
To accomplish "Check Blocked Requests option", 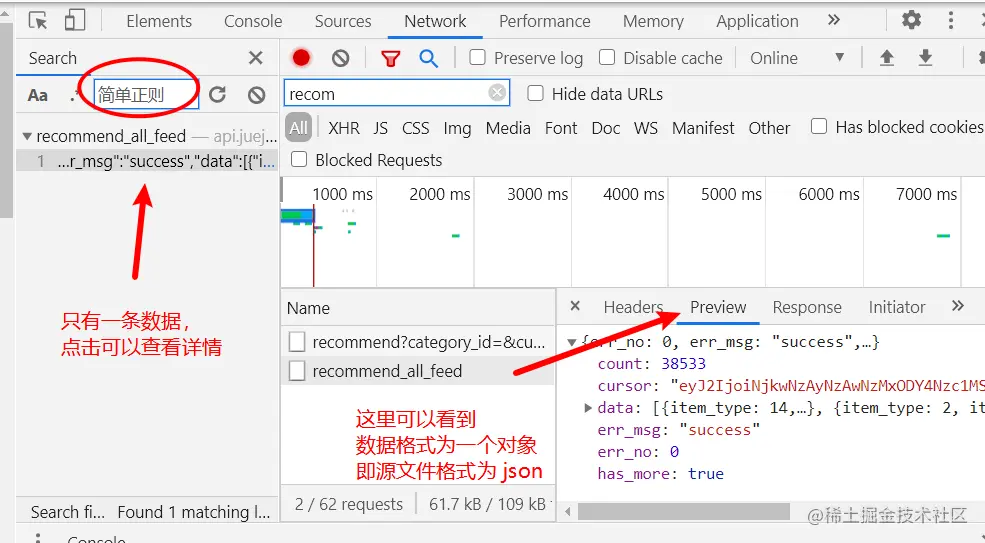I will [x=299, y=160].
